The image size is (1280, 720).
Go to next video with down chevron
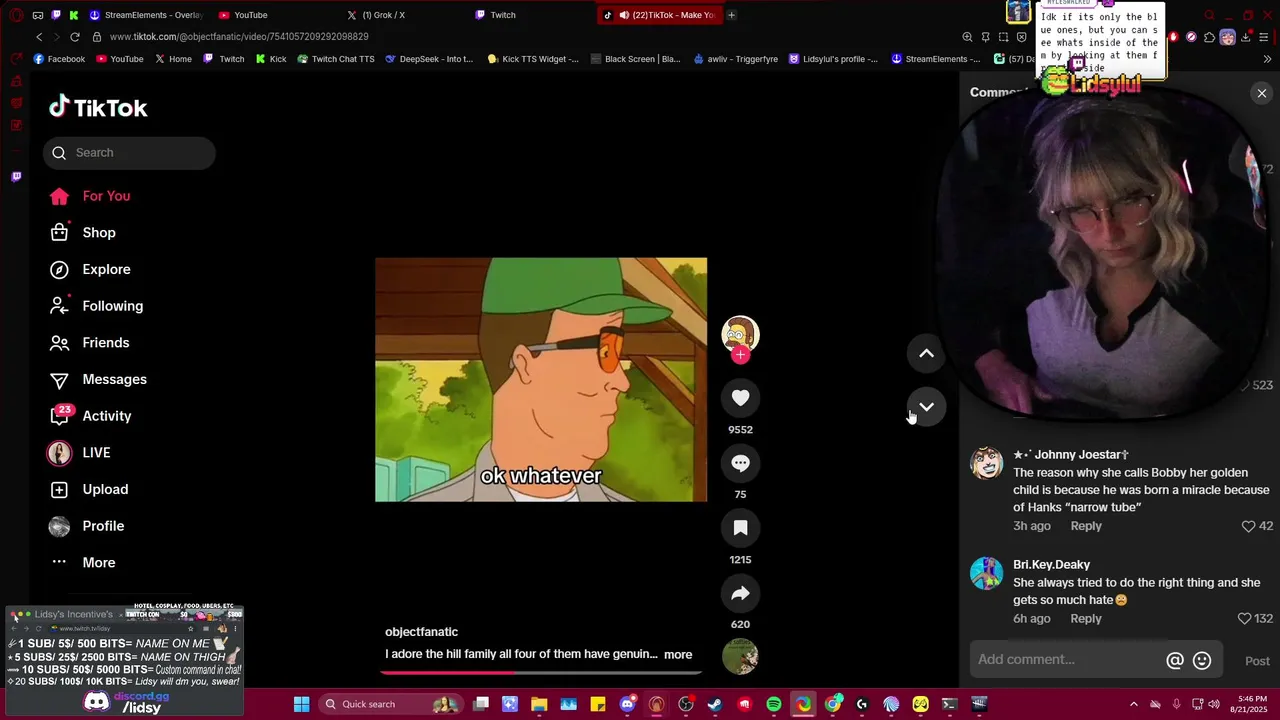pyautogui.click(x=926, y=407)
